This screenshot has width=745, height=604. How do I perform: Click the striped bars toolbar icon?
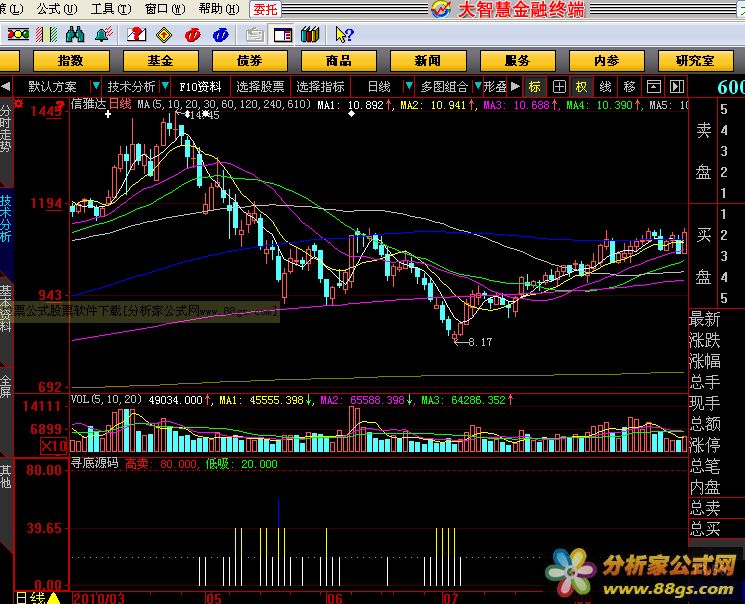coord(47,35)
